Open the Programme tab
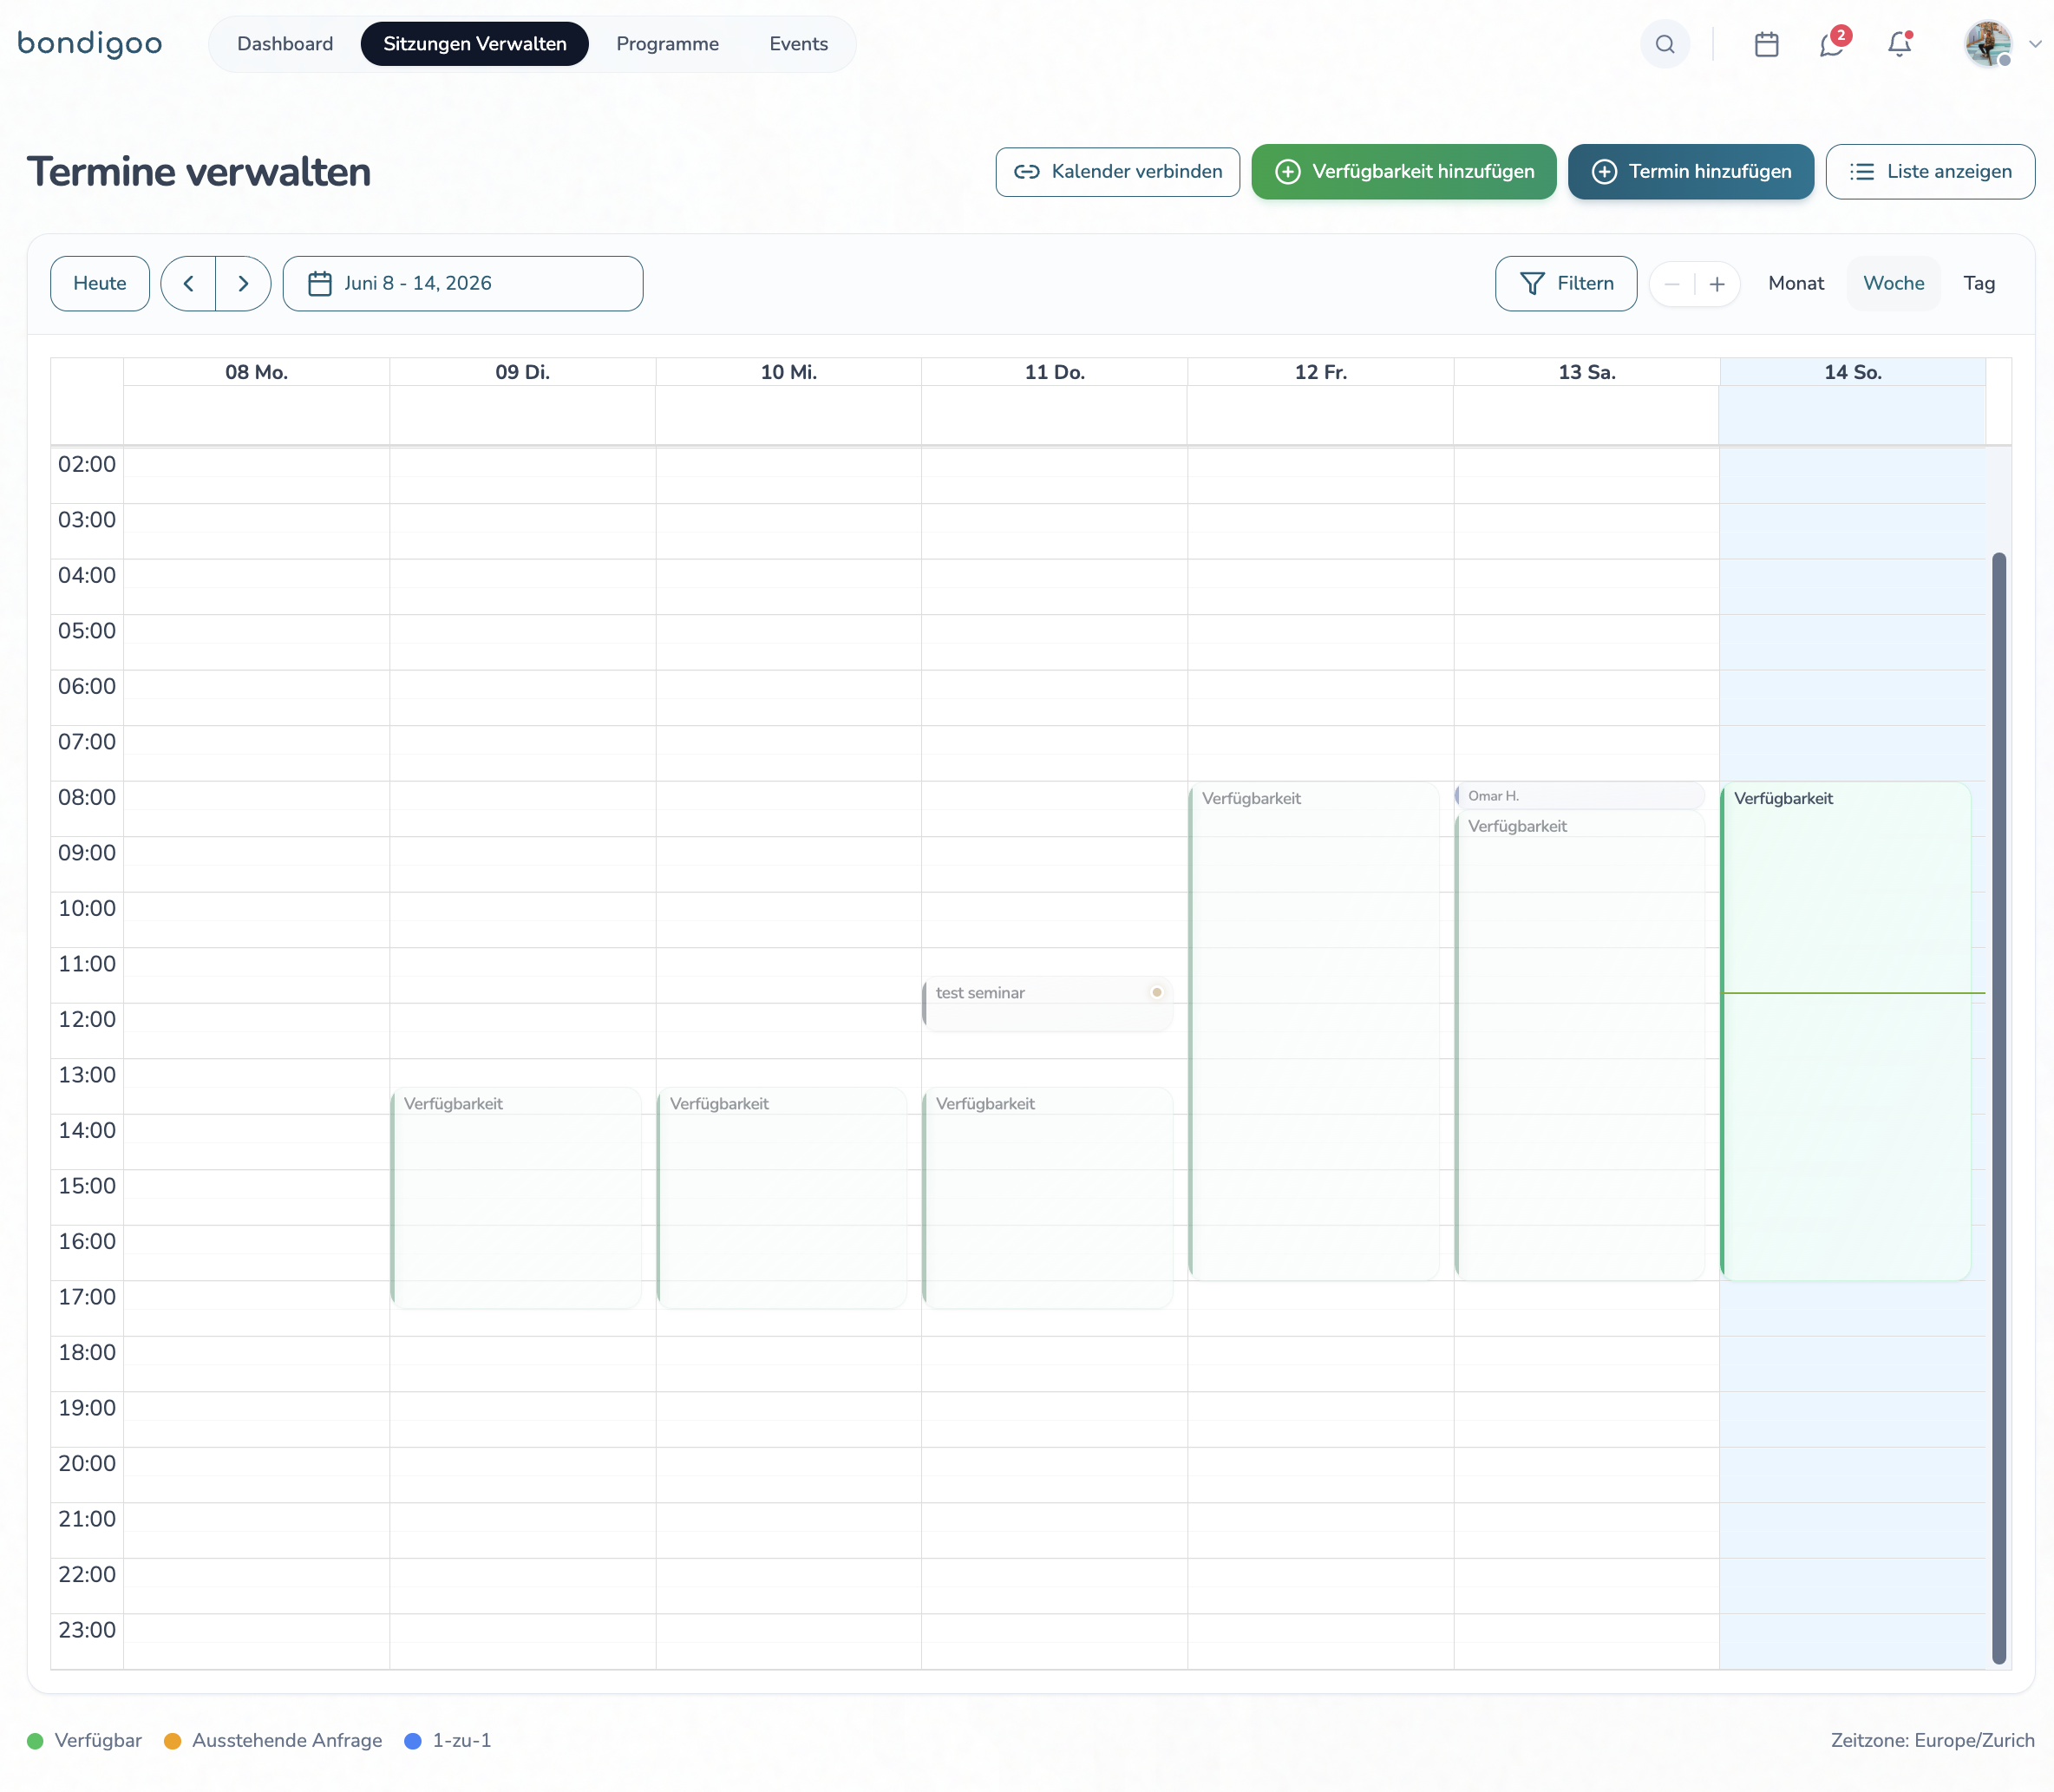The image size is (2054, 1792). pyautogui.click(x=667, y=44)
